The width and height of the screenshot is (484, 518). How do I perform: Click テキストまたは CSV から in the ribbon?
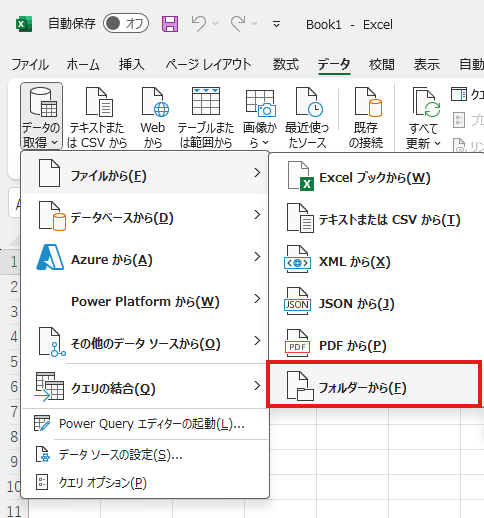(97, 117)
